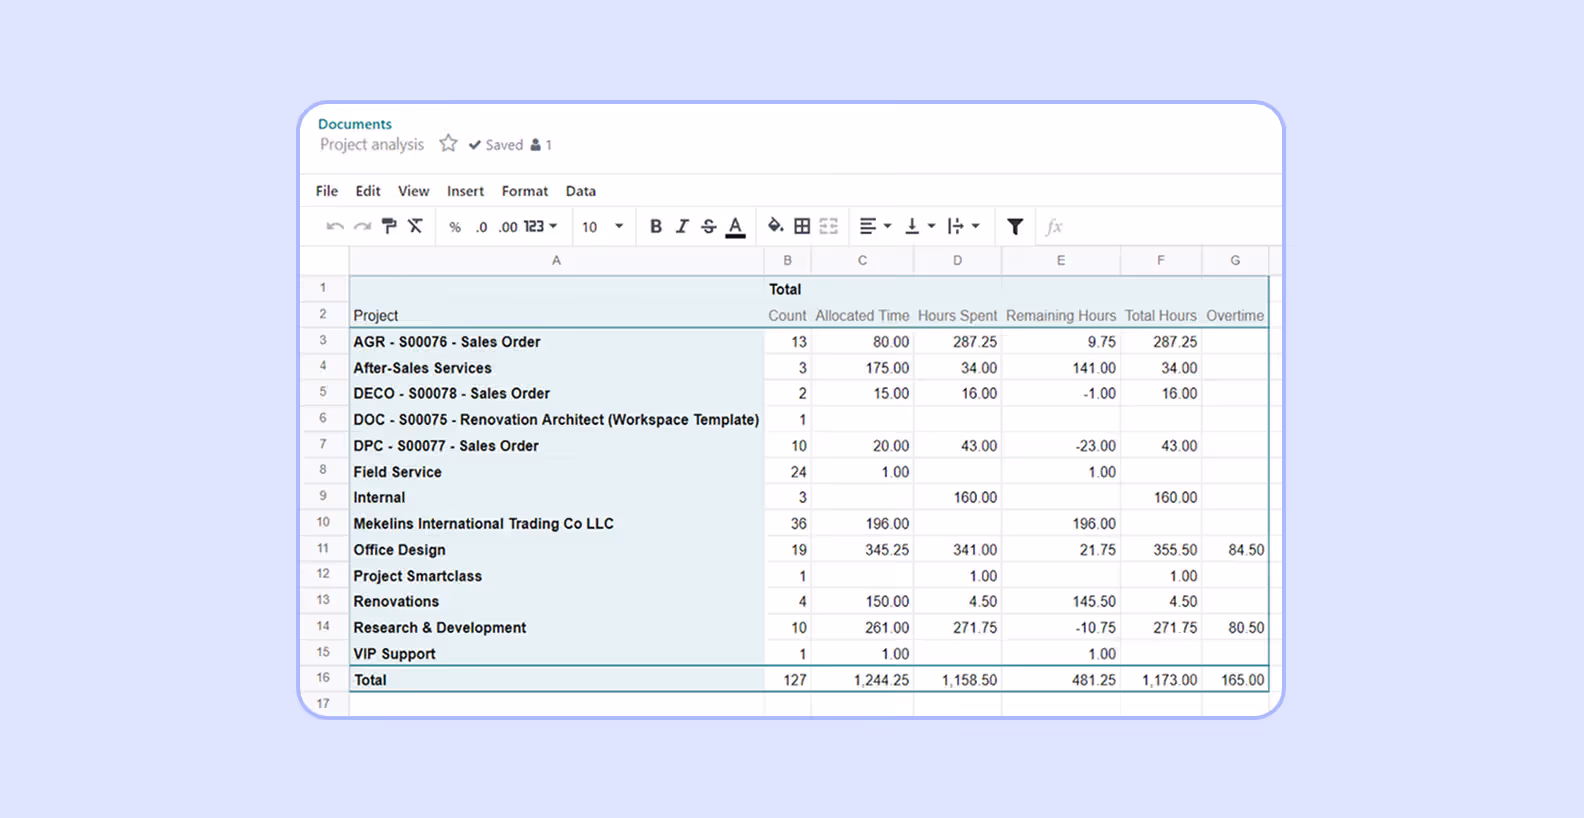Click the Undo arrow icon
This screenshot has width=1584, height=818.
(335, 227)
